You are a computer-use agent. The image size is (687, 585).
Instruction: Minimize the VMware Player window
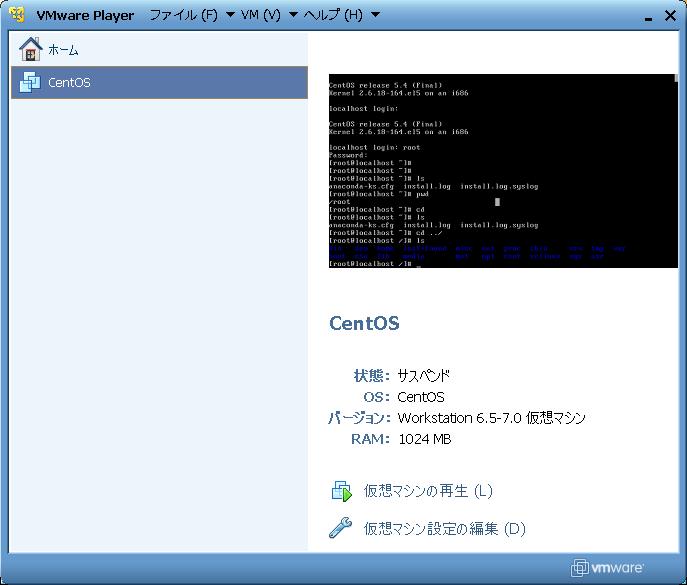click(646, 17)
